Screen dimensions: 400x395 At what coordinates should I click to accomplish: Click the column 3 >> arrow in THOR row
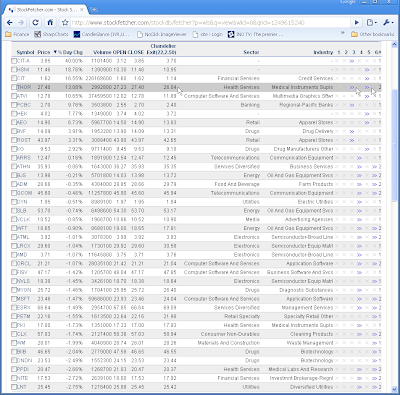pos(352,87)
